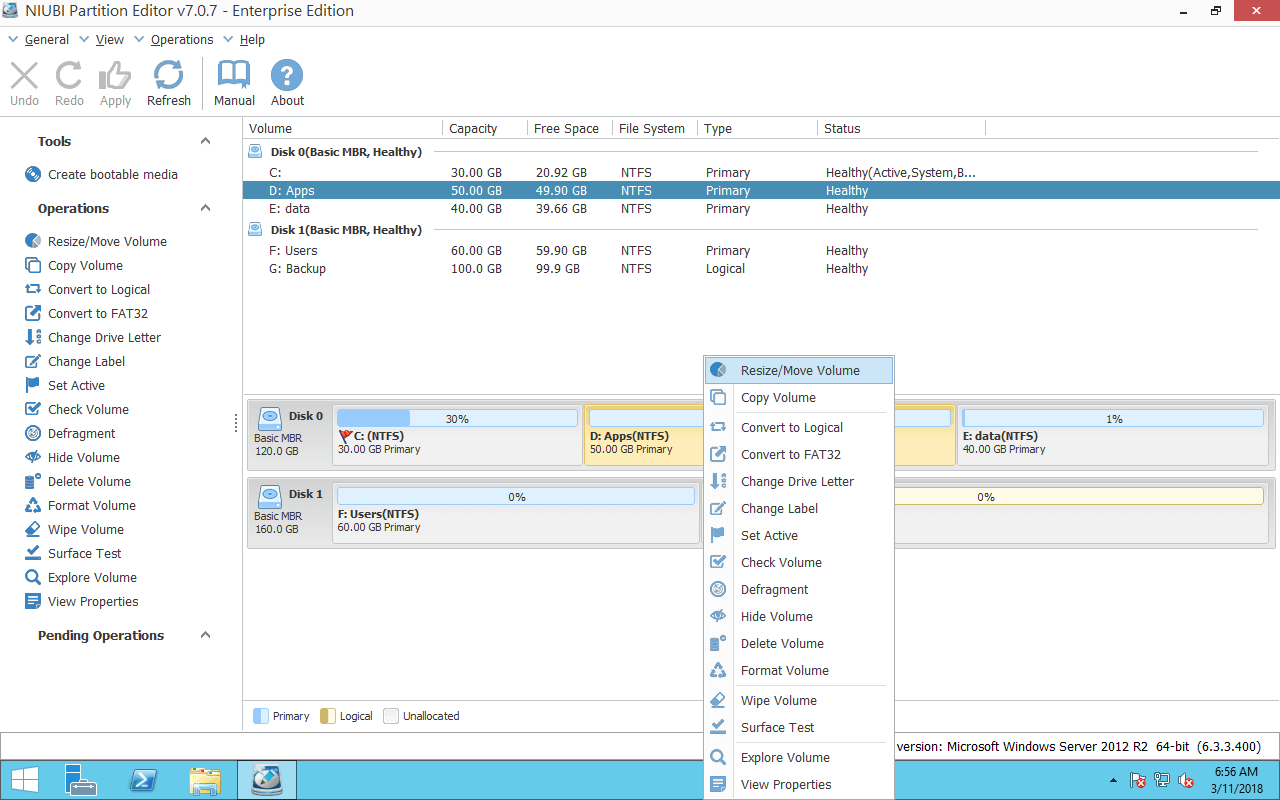Choose Defragment in context menu
Image resolution: width=1280 pixels, height=800 pixels.
tap(799, 589)
